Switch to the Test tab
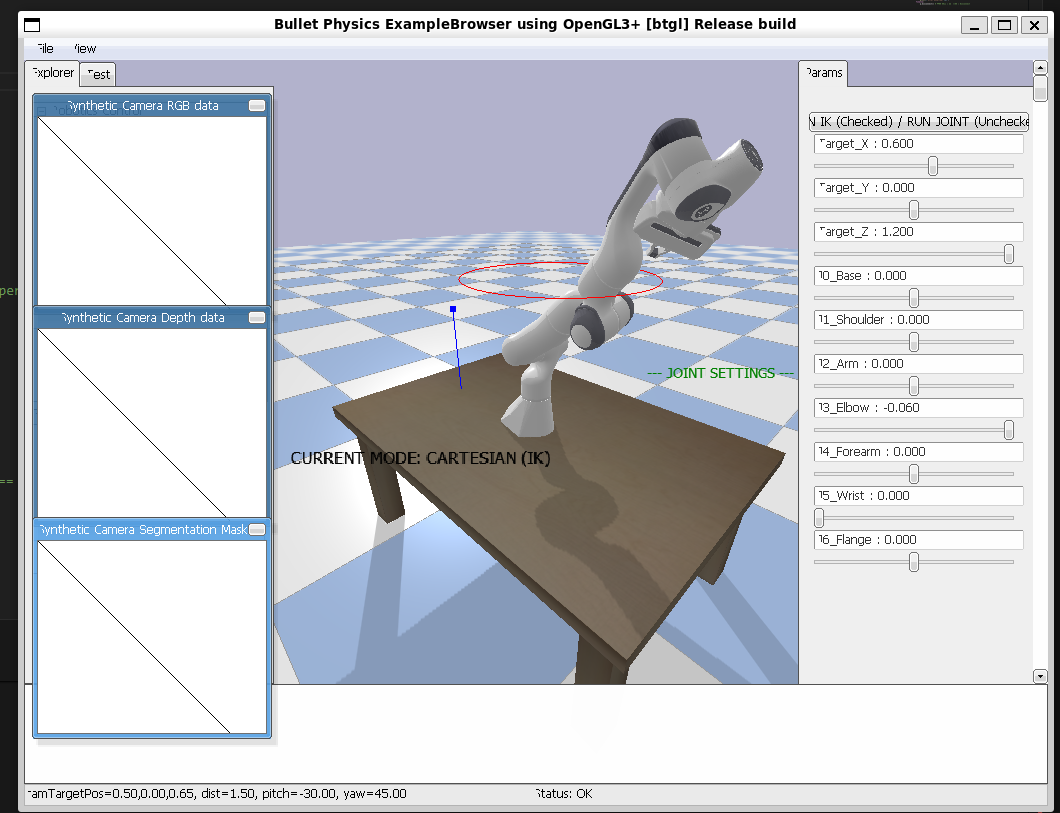1060x813 pixels. [x=98, y=74]
